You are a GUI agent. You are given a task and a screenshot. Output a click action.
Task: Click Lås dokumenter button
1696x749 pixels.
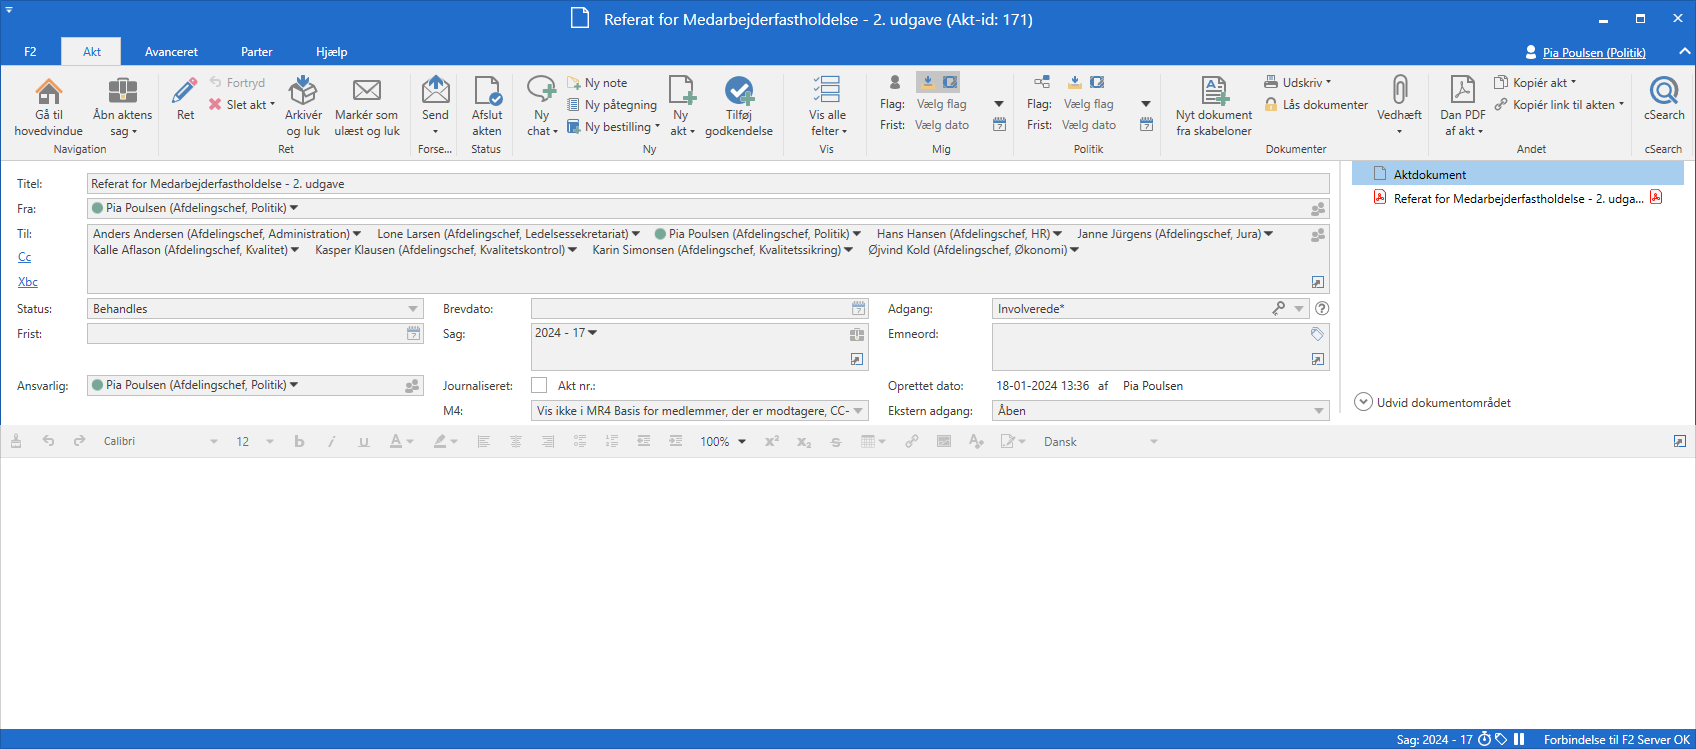tap(1315, 105)
